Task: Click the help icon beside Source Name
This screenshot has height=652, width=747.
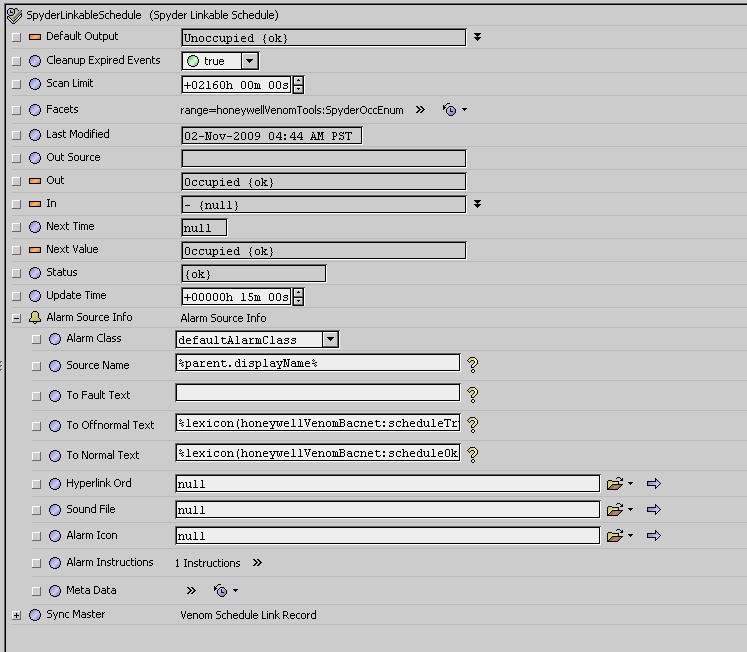Action: (473, 365)
